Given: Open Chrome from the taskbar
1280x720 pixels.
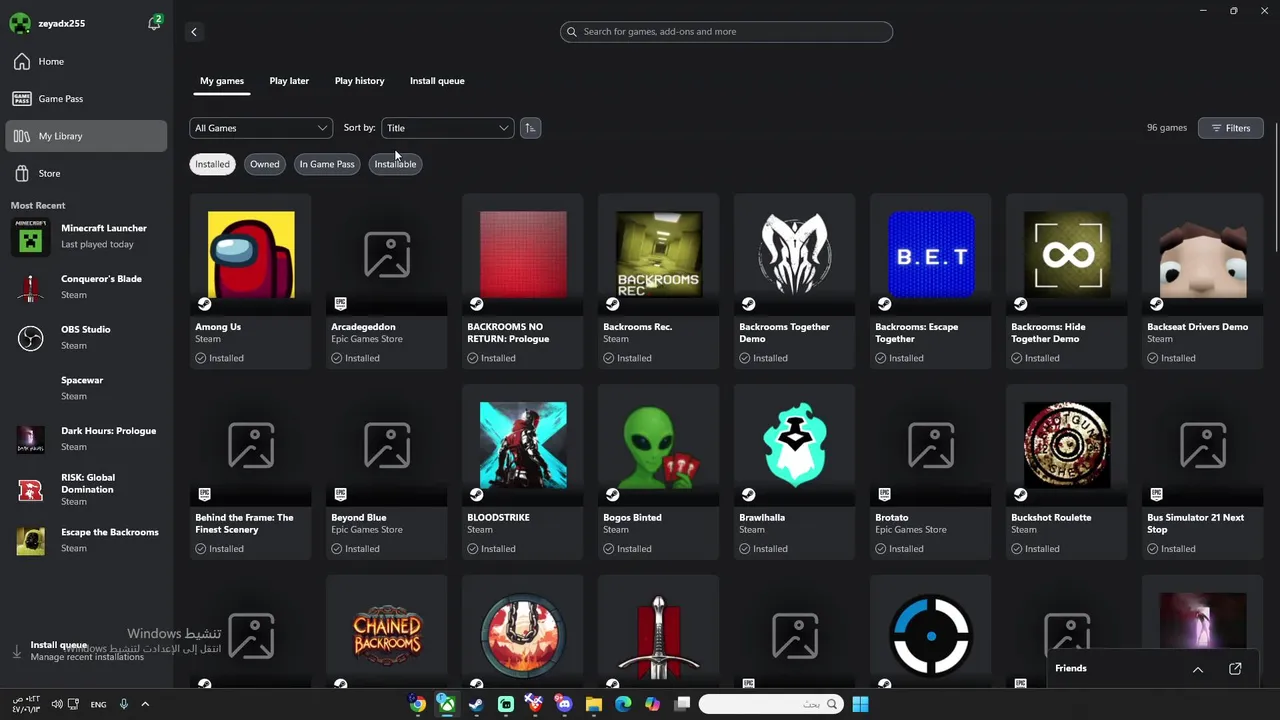Looking at the screenshot, I should (x=418, y=704).
